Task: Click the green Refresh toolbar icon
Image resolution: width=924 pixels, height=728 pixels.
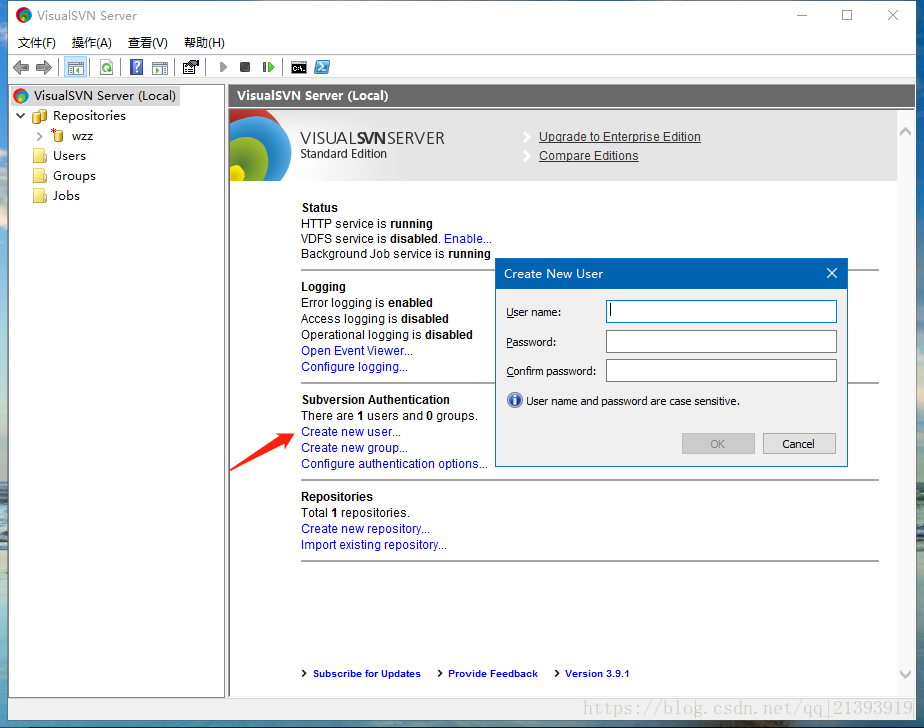Action: pos(106,68)
